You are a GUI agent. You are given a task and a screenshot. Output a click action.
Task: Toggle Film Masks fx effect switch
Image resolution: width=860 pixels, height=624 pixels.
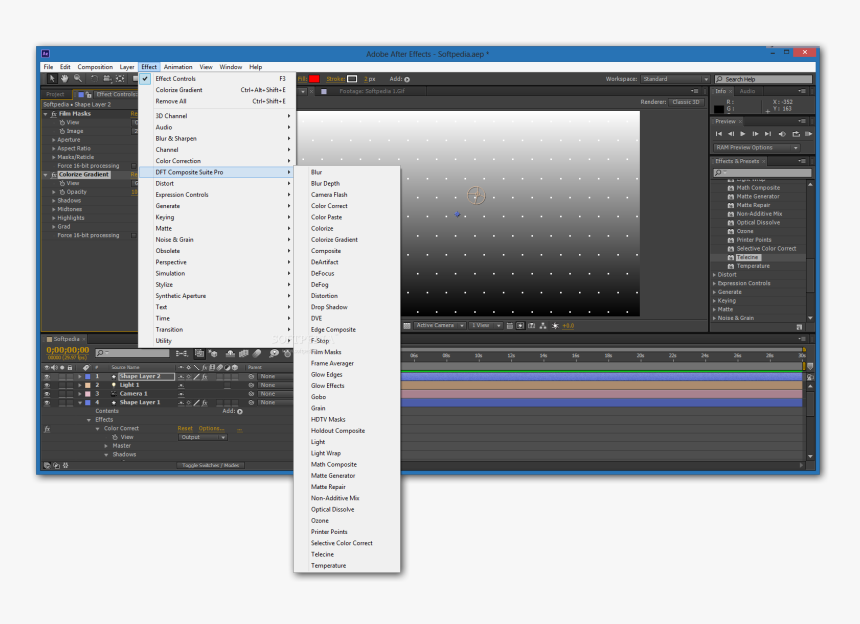pyautogui.click(x=54, y=114)
